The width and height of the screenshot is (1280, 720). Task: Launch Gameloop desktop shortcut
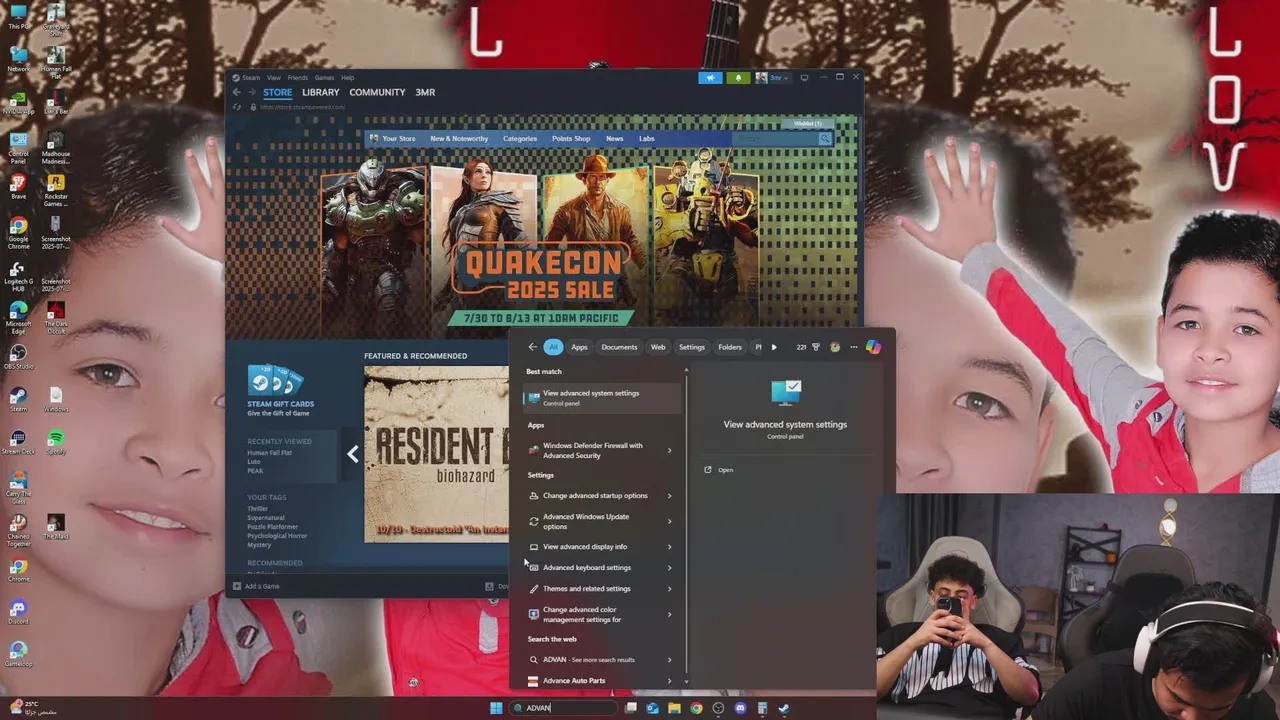(x=18, y=654)
